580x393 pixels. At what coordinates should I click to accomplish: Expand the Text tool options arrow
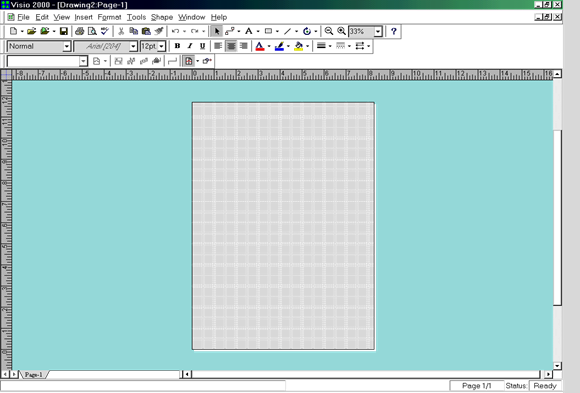(258, 31)
